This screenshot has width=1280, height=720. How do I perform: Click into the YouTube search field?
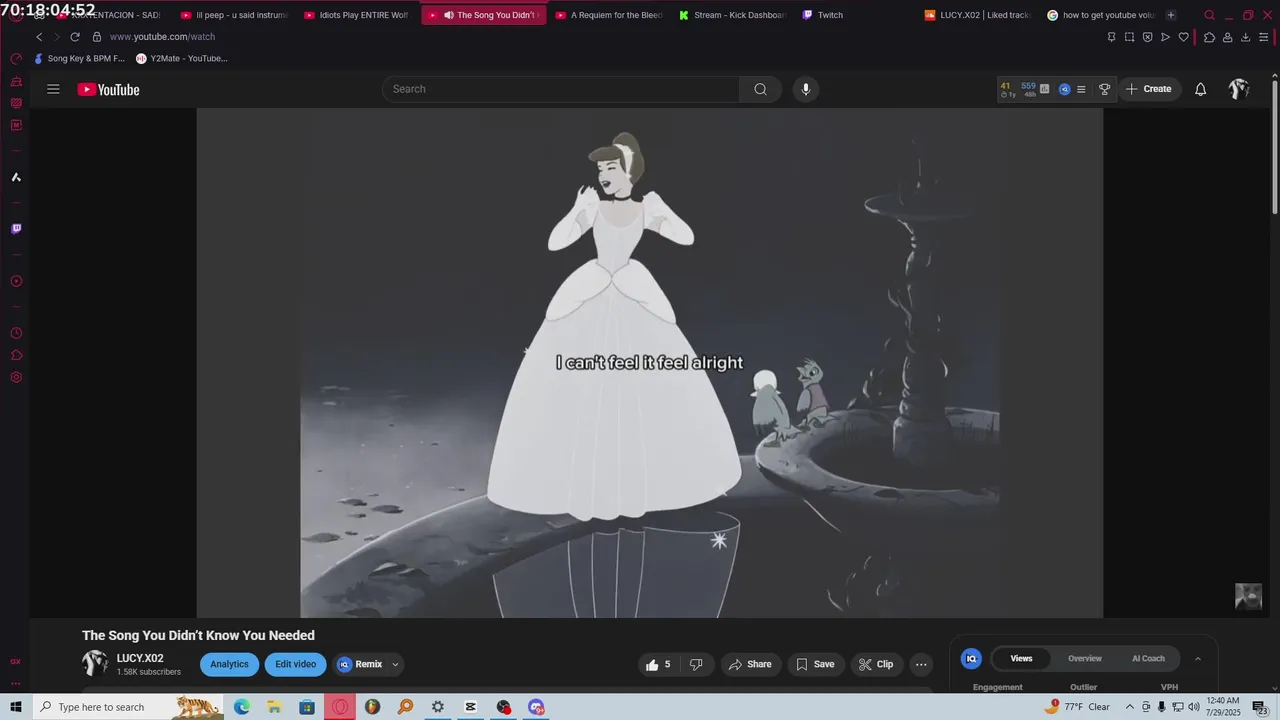(x=561, y=89)
